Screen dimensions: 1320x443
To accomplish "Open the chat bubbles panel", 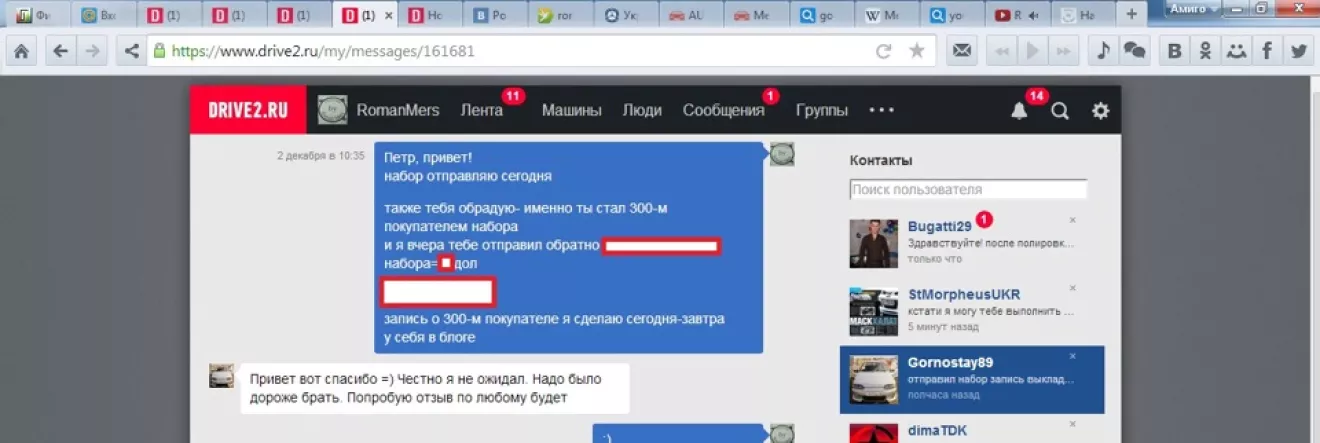I will click(1134, 50).
